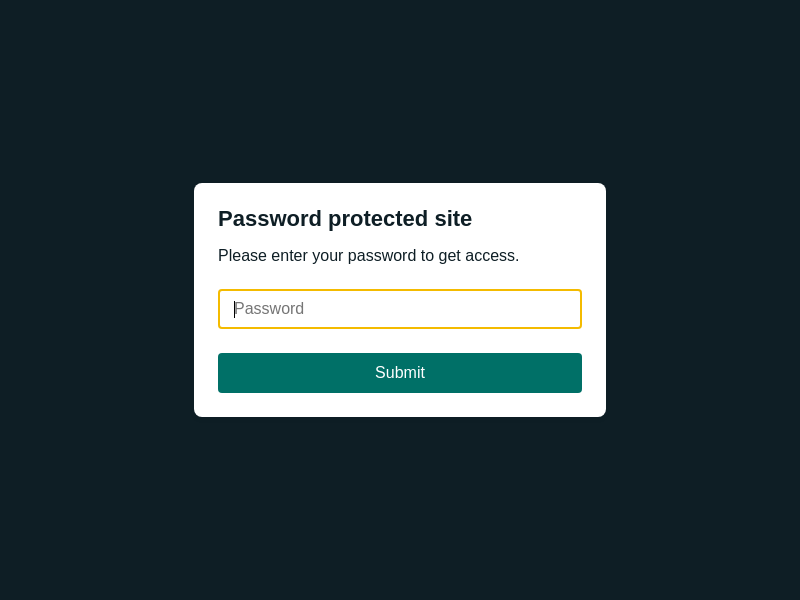Click the word "Please" in the description
The width and height of the screenshot is (800, 600).
[x=242, y=256]
